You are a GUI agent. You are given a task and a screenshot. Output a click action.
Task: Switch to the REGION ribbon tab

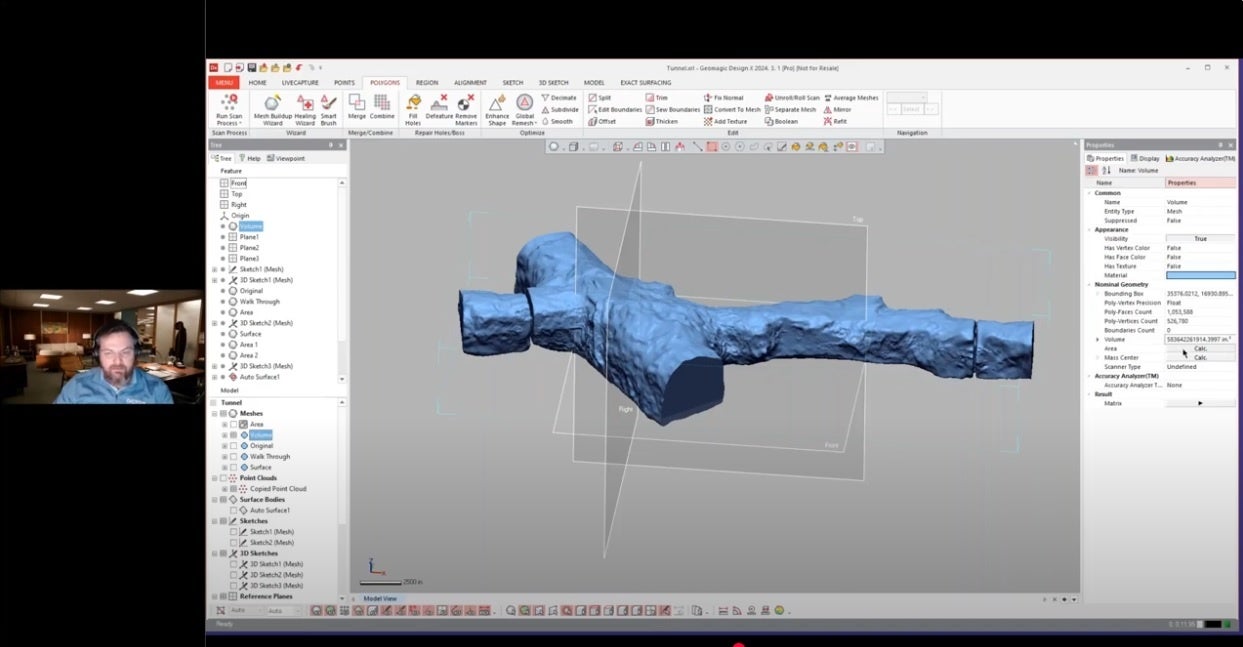click(427, 83)
